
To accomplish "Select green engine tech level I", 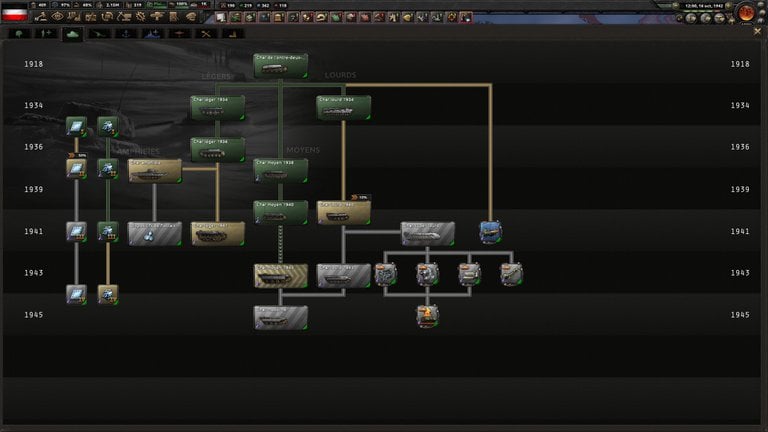I will tap(108, 127).
